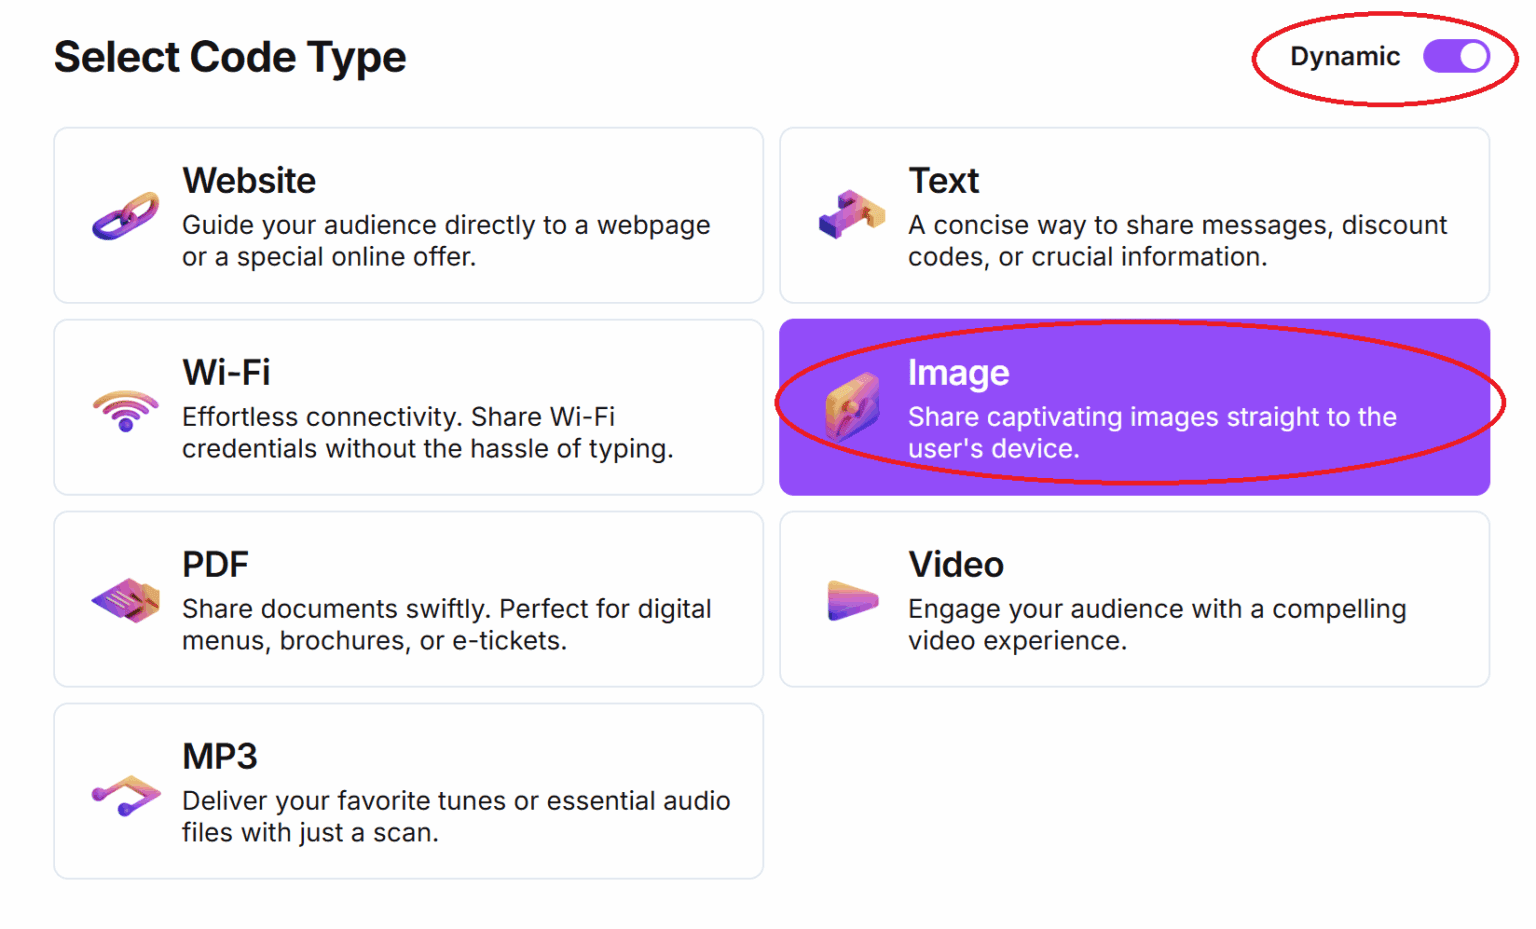Click the icon inside the highlighted Image card
The image size is (1536, 929).
(x=850, y=406)
